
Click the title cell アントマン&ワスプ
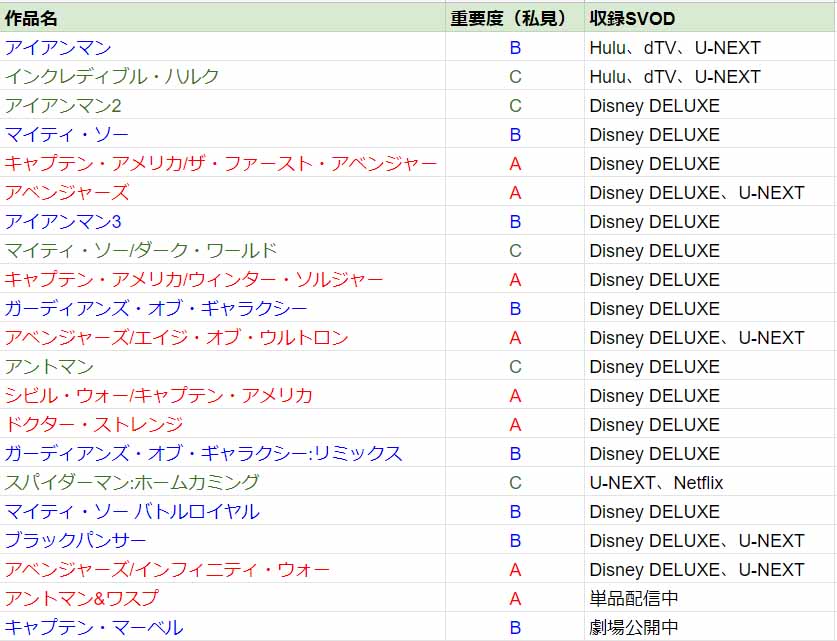point(223,598)
